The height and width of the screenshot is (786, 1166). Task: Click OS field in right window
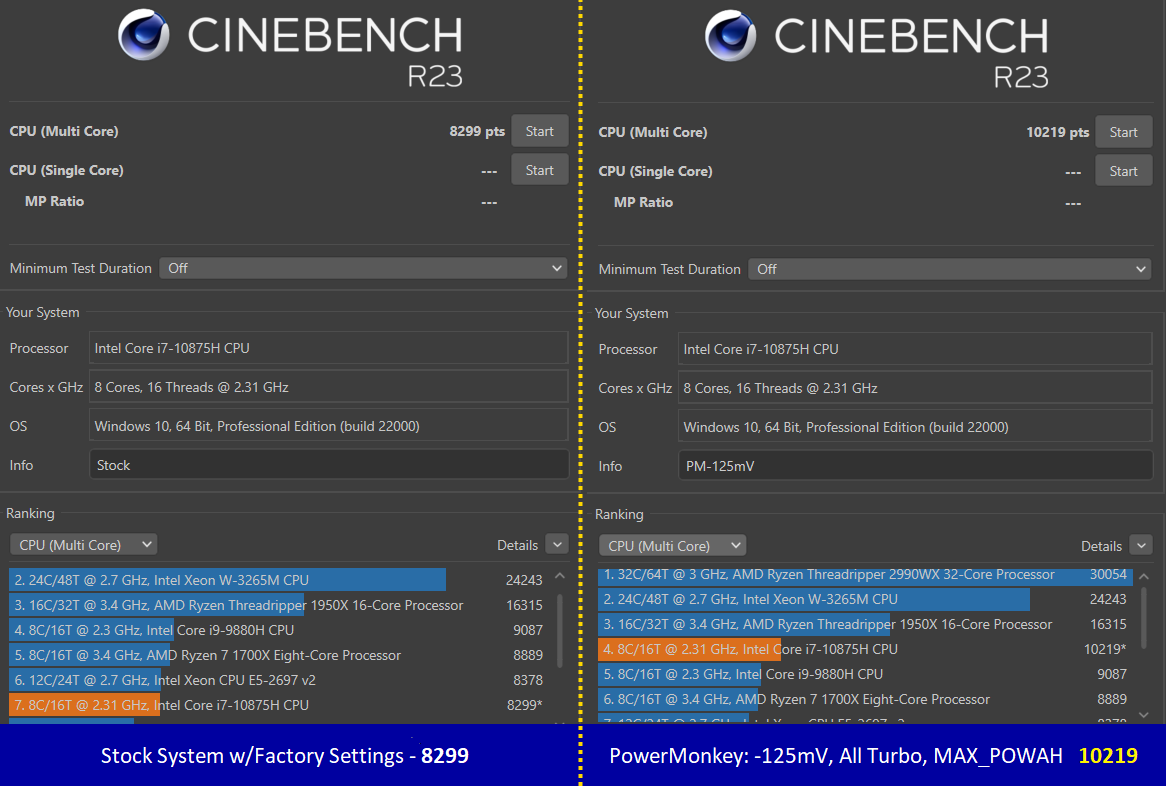pyautogui.click(x=915, y=427)
